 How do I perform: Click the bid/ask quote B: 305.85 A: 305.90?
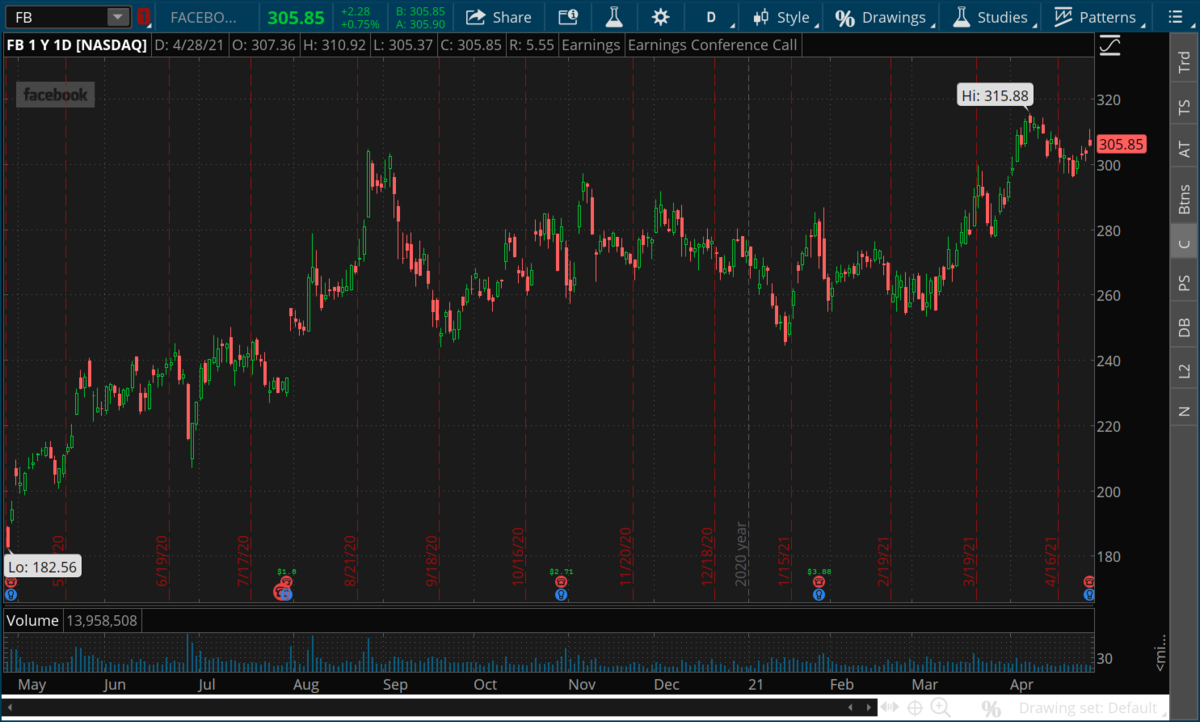point(420,17)
